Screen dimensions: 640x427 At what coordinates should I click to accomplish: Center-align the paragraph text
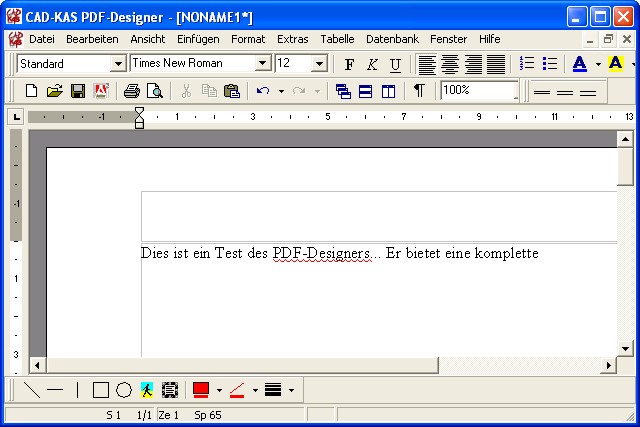pyautogui.click(x=450, y=64)
